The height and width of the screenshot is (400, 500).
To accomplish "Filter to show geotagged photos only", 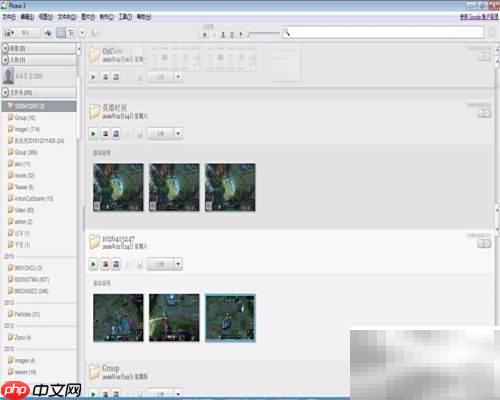I will (x=241, y=34).
